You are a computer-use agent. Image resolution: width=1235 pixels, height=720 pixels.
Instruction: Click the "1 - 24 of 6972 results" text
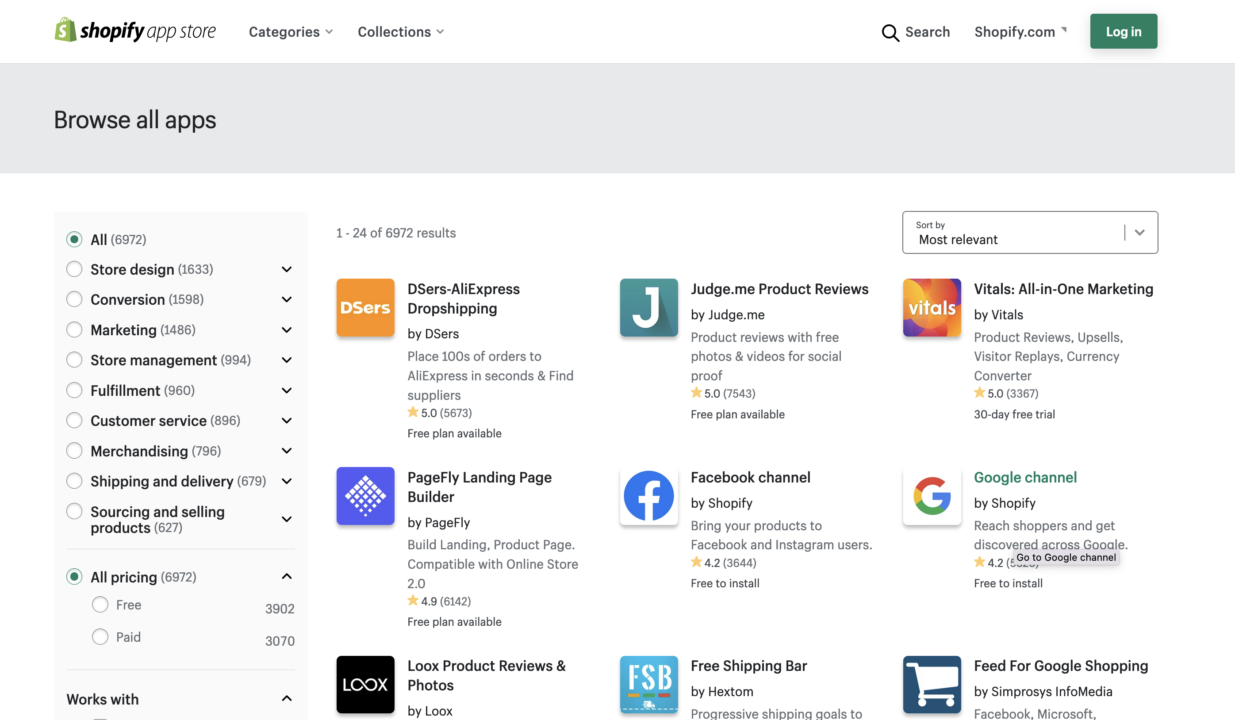point(396,233)
